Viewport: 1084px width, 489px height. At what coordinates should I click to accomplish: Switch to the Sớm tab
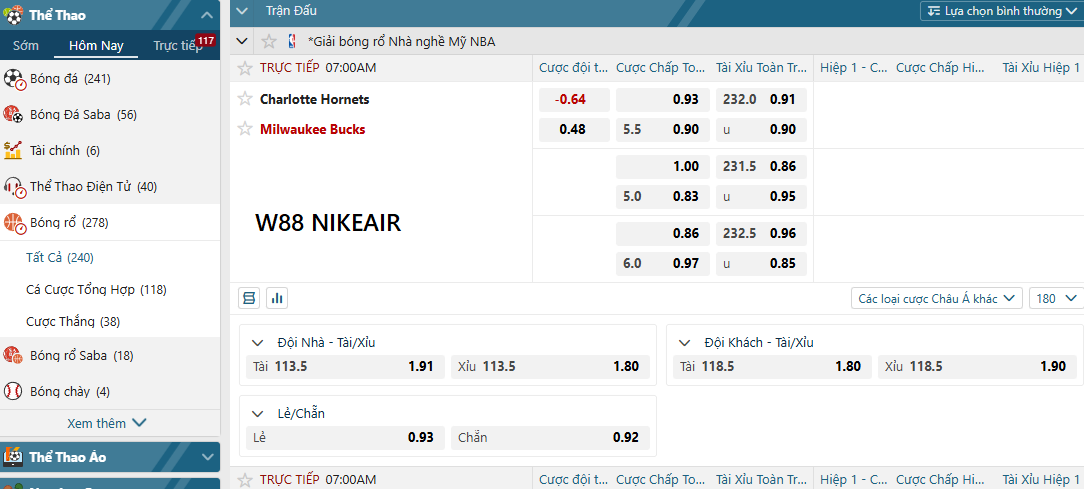26,46
